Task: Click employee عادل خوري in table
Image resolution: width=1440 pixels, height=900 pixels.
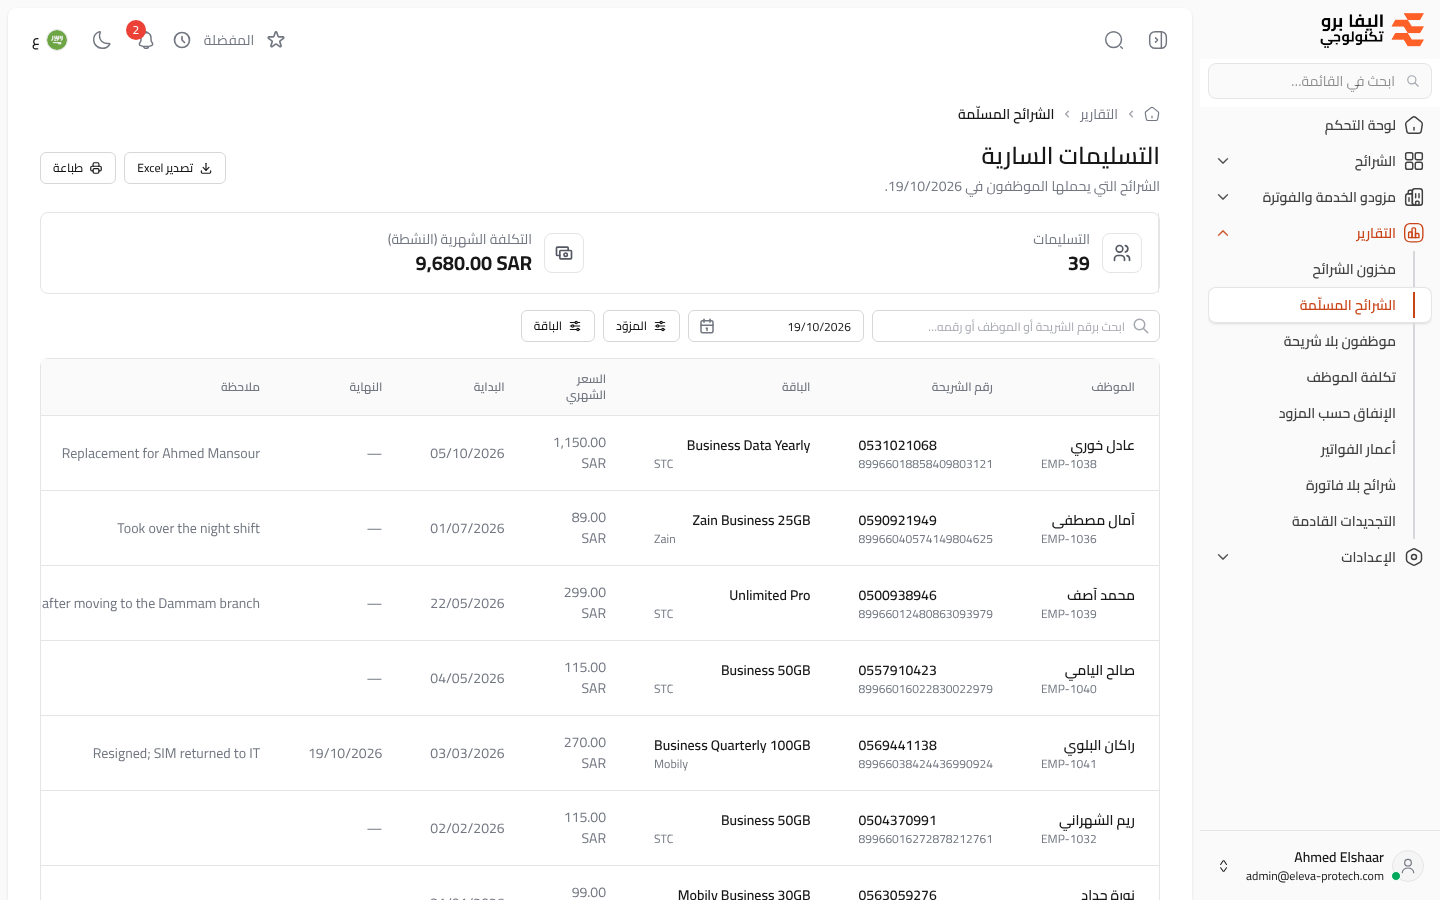Action: [1103, 445]
